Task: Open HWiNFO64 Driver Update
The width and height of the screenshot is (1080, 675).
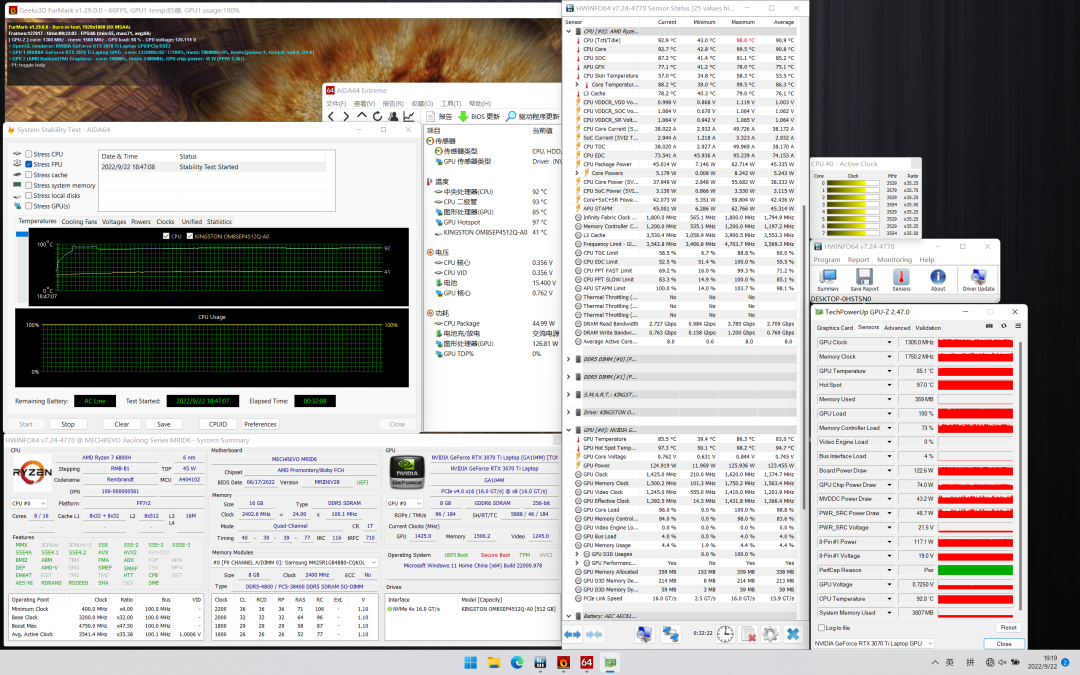Action: click(977, 276)
